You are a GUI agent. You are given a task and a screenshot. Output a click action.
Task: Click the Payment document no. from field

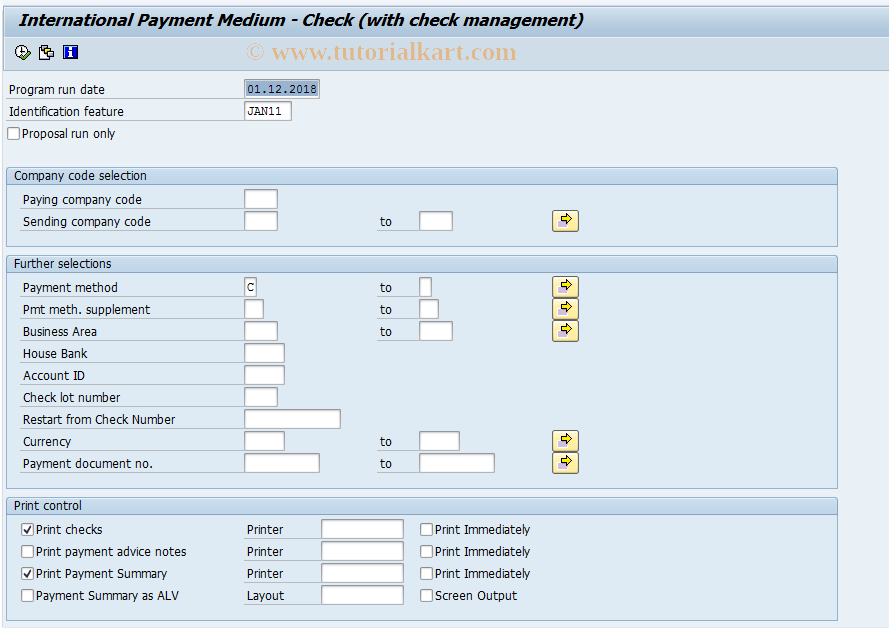[x=282, y=463]
